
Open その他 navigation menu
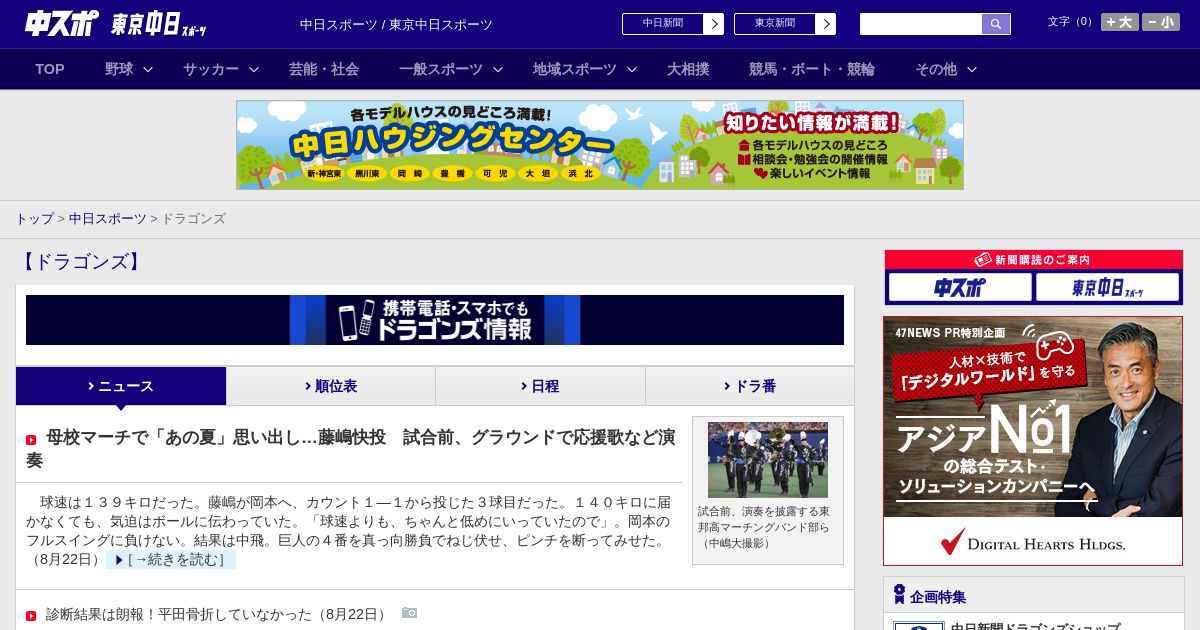click(x=936, y=69)
